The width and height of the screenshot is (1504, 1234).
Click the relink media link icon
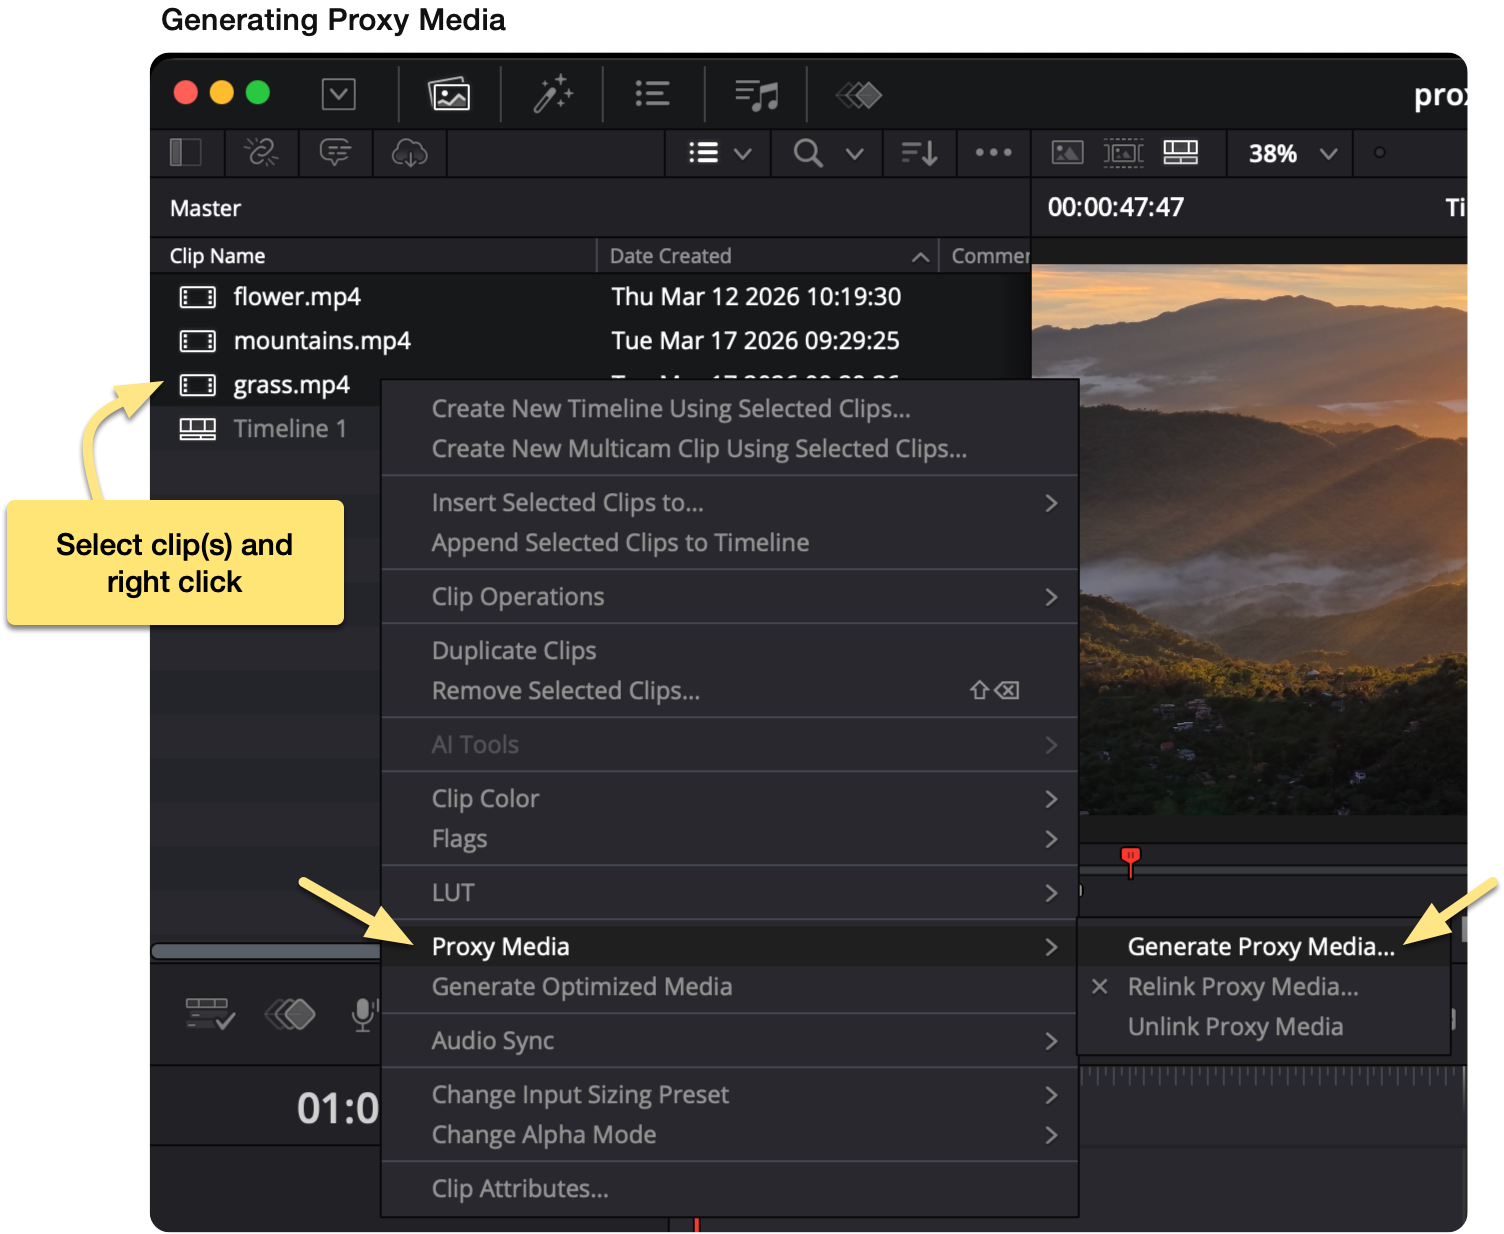(261, 153)
